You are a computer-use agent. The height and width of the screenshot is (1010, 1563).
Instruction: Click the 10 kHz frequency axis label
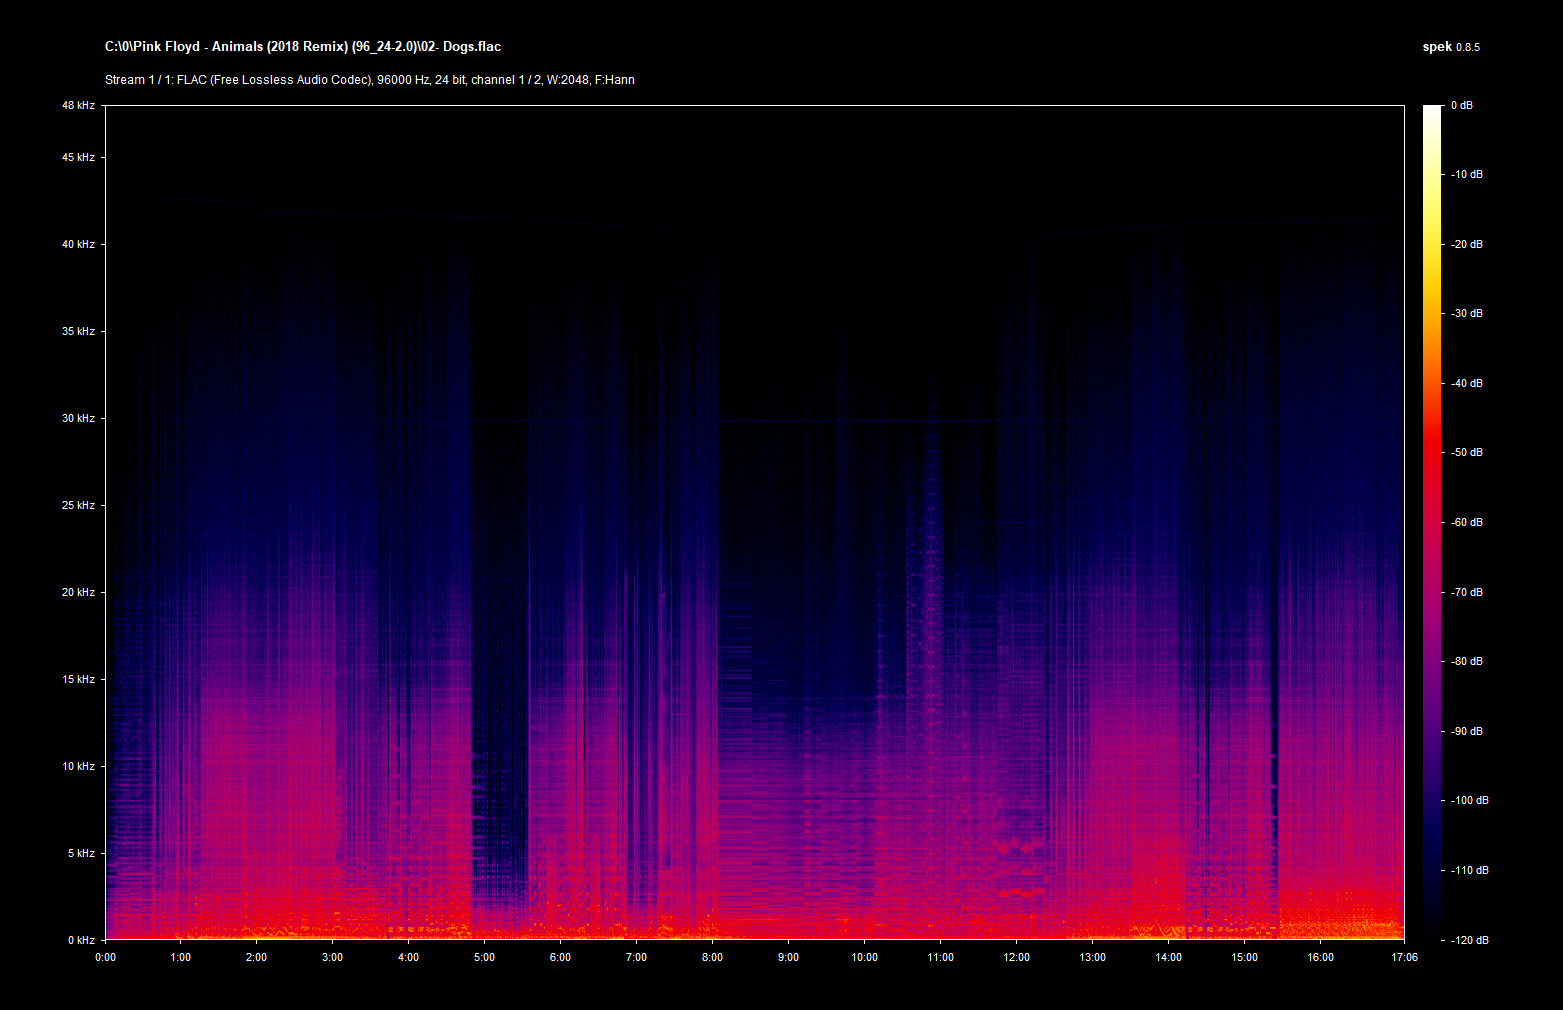(x=78, y=766)
